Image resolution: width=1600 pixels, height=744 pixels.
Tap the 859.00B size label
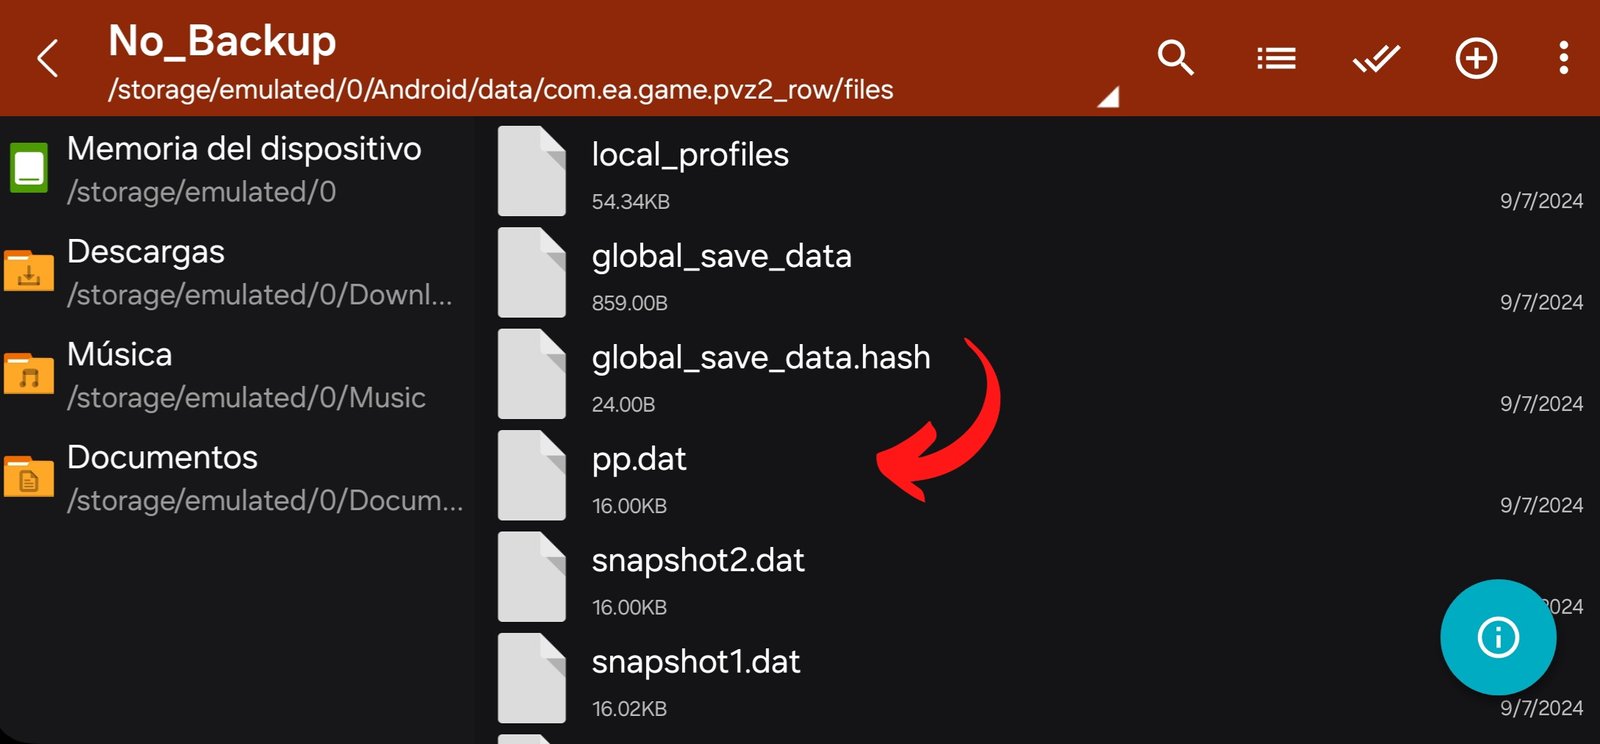629,303
